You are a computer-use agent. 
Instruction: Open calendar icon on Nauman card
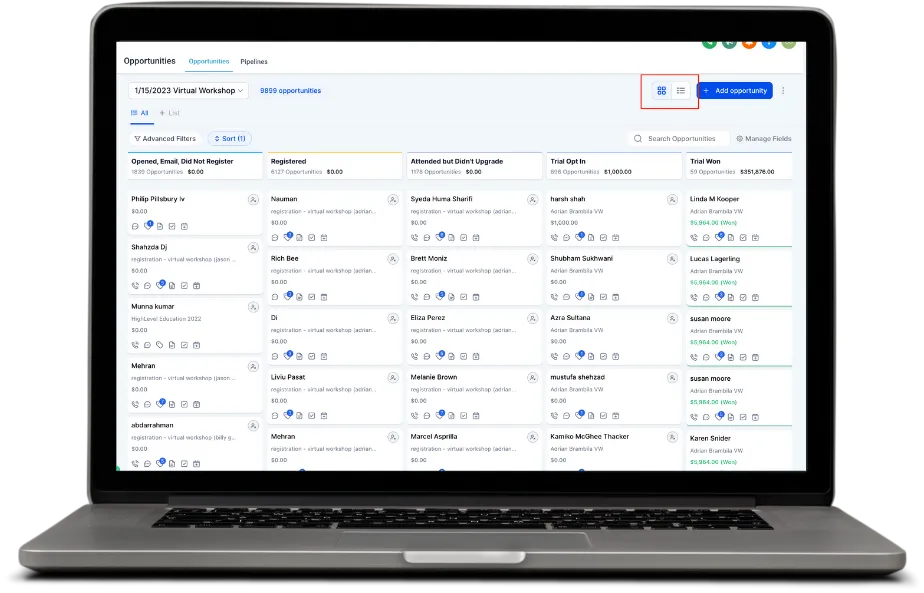(x=324, y=238)
